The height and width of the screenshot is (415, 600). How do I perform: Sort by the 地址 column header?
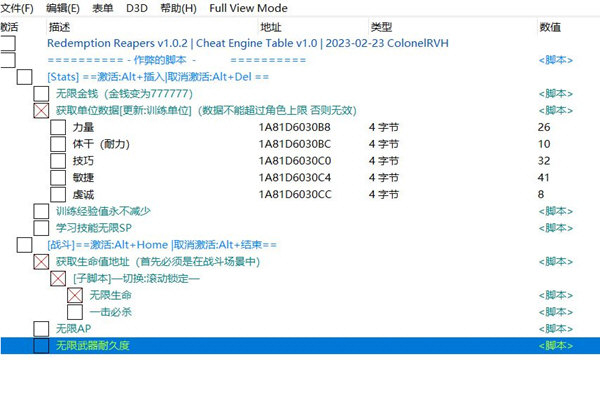270,26
